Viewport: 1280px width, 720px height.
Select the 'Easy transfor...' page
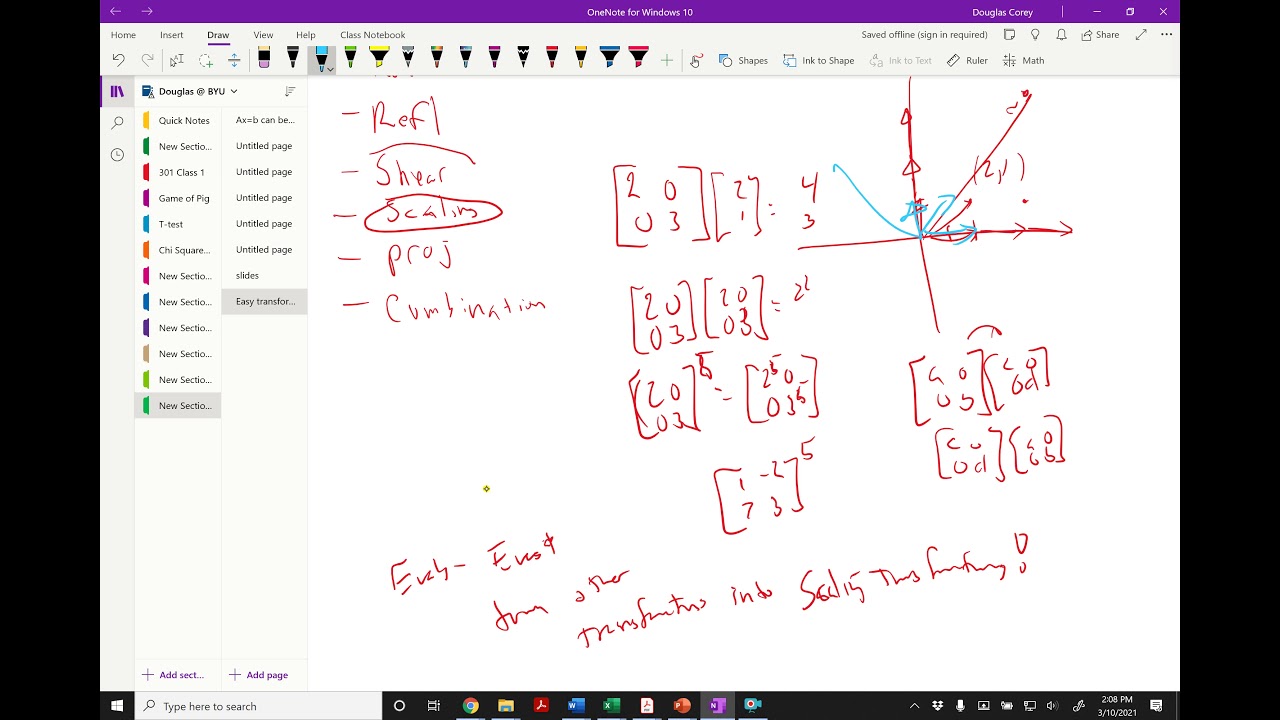(x=265, y=302)
